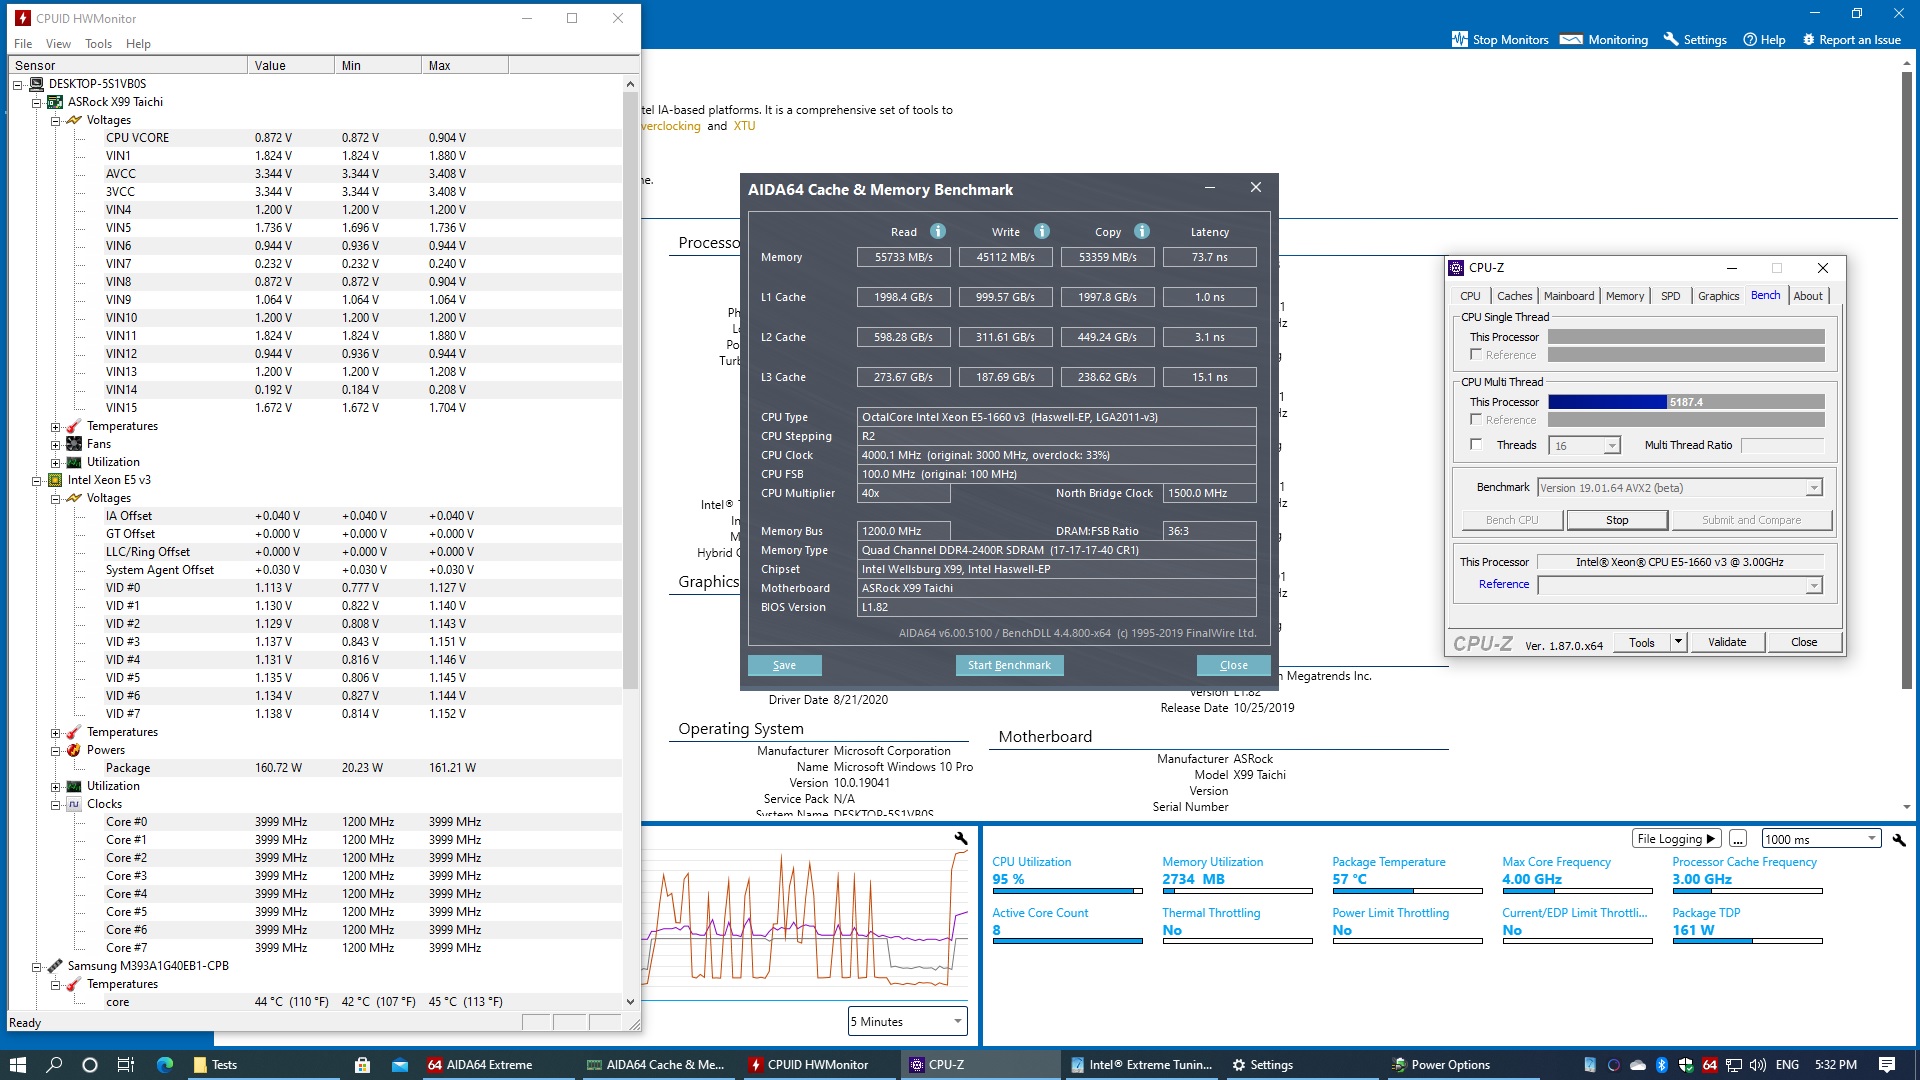
Task: Switch to the Mainboard tab in CPU-Z
Action: pos(1568,296)
